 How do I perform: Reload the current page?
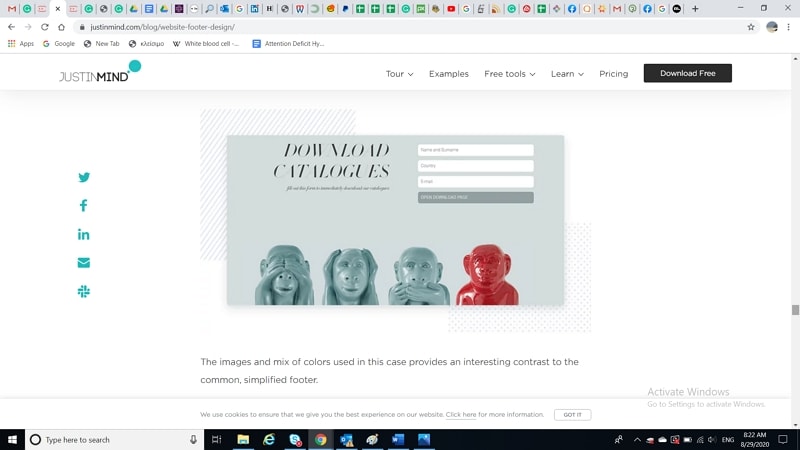[45, 27]
